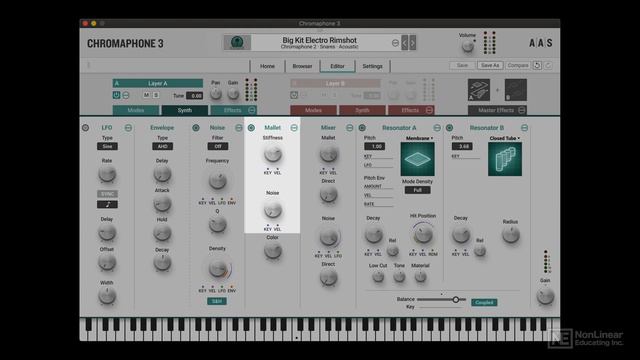Adjust Resonator A Hit Position knob
The image size is (640, 360).
[423, 234]
